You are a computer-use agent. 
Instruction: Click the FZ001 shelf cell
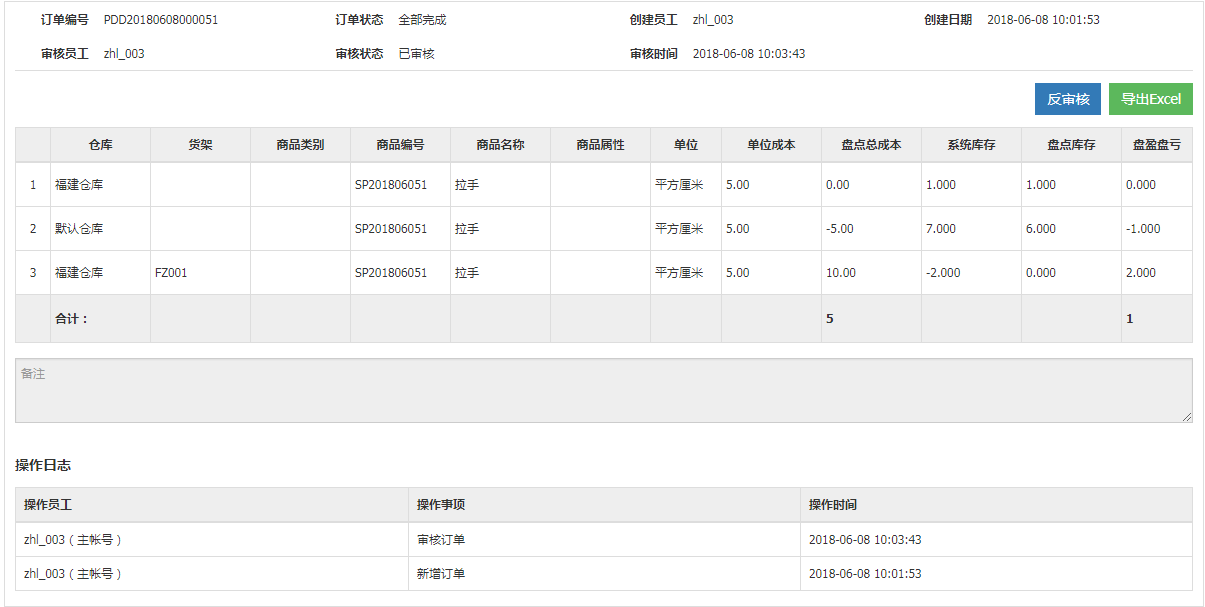(x=171, y=273)
